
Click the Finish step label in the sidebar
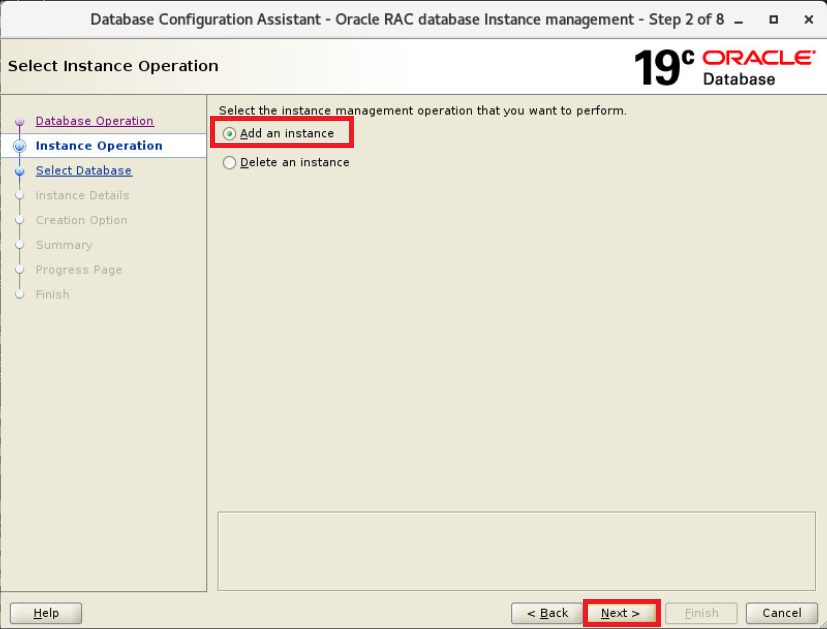click(x=53, y=294)
